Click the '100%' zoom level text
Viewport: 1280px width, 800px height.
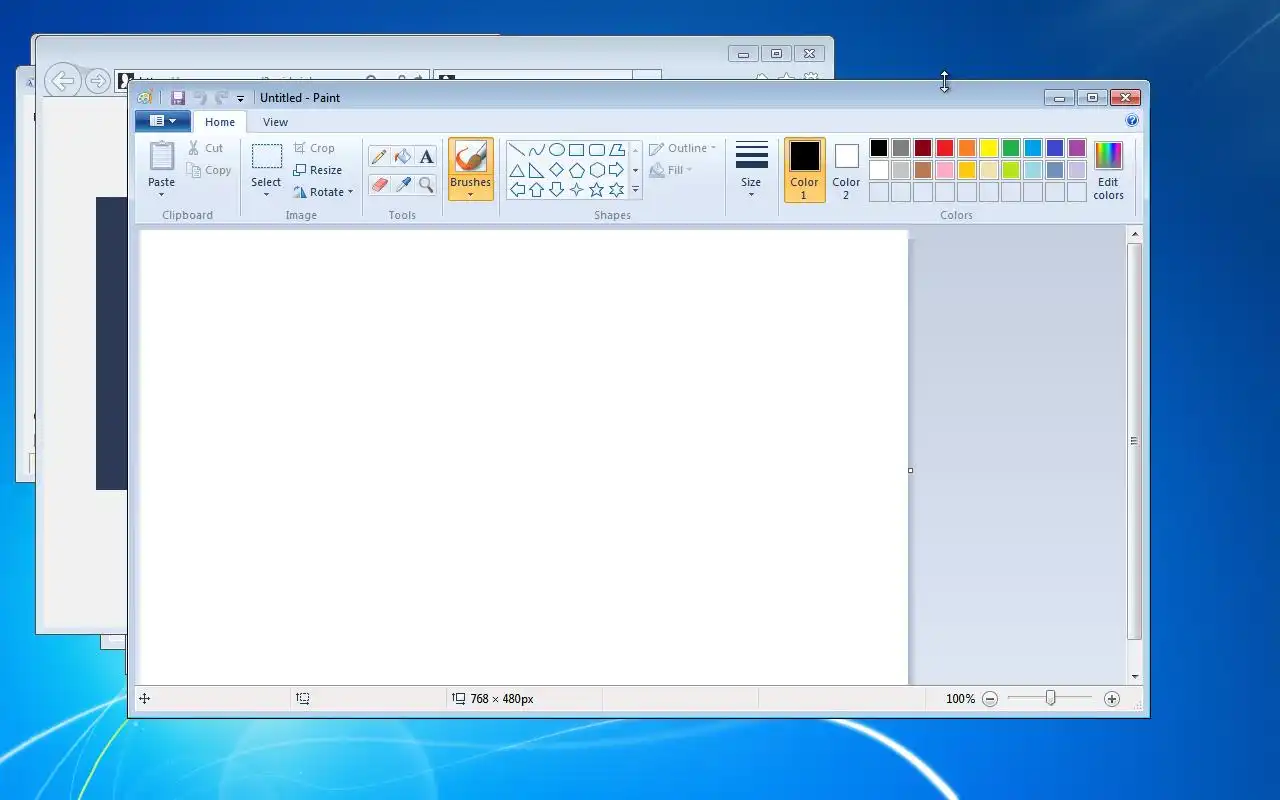[x=960, y=699]
